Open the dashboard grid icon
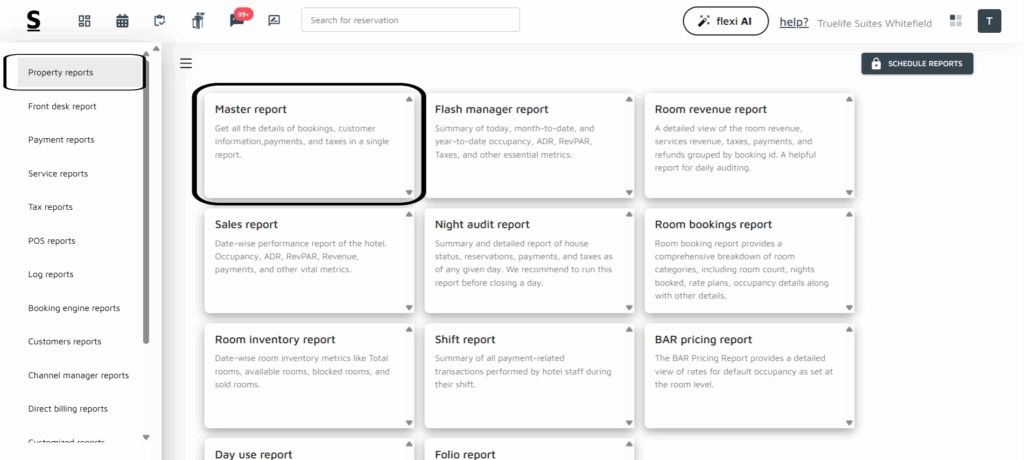Screen dimensions: 1024x460 click(x=84, y=21)
